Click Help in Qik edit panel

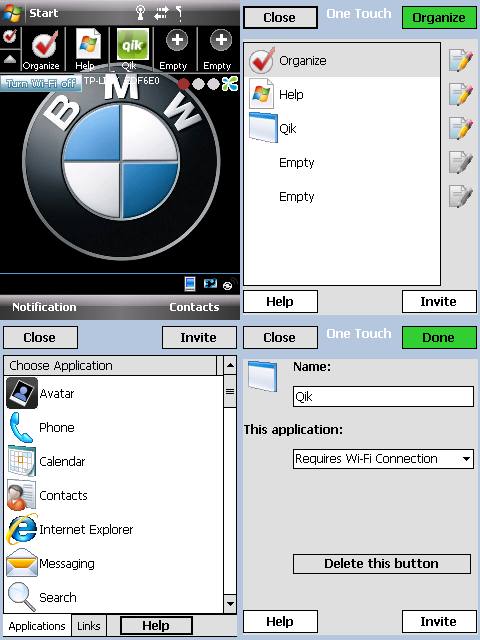(280, 622)
